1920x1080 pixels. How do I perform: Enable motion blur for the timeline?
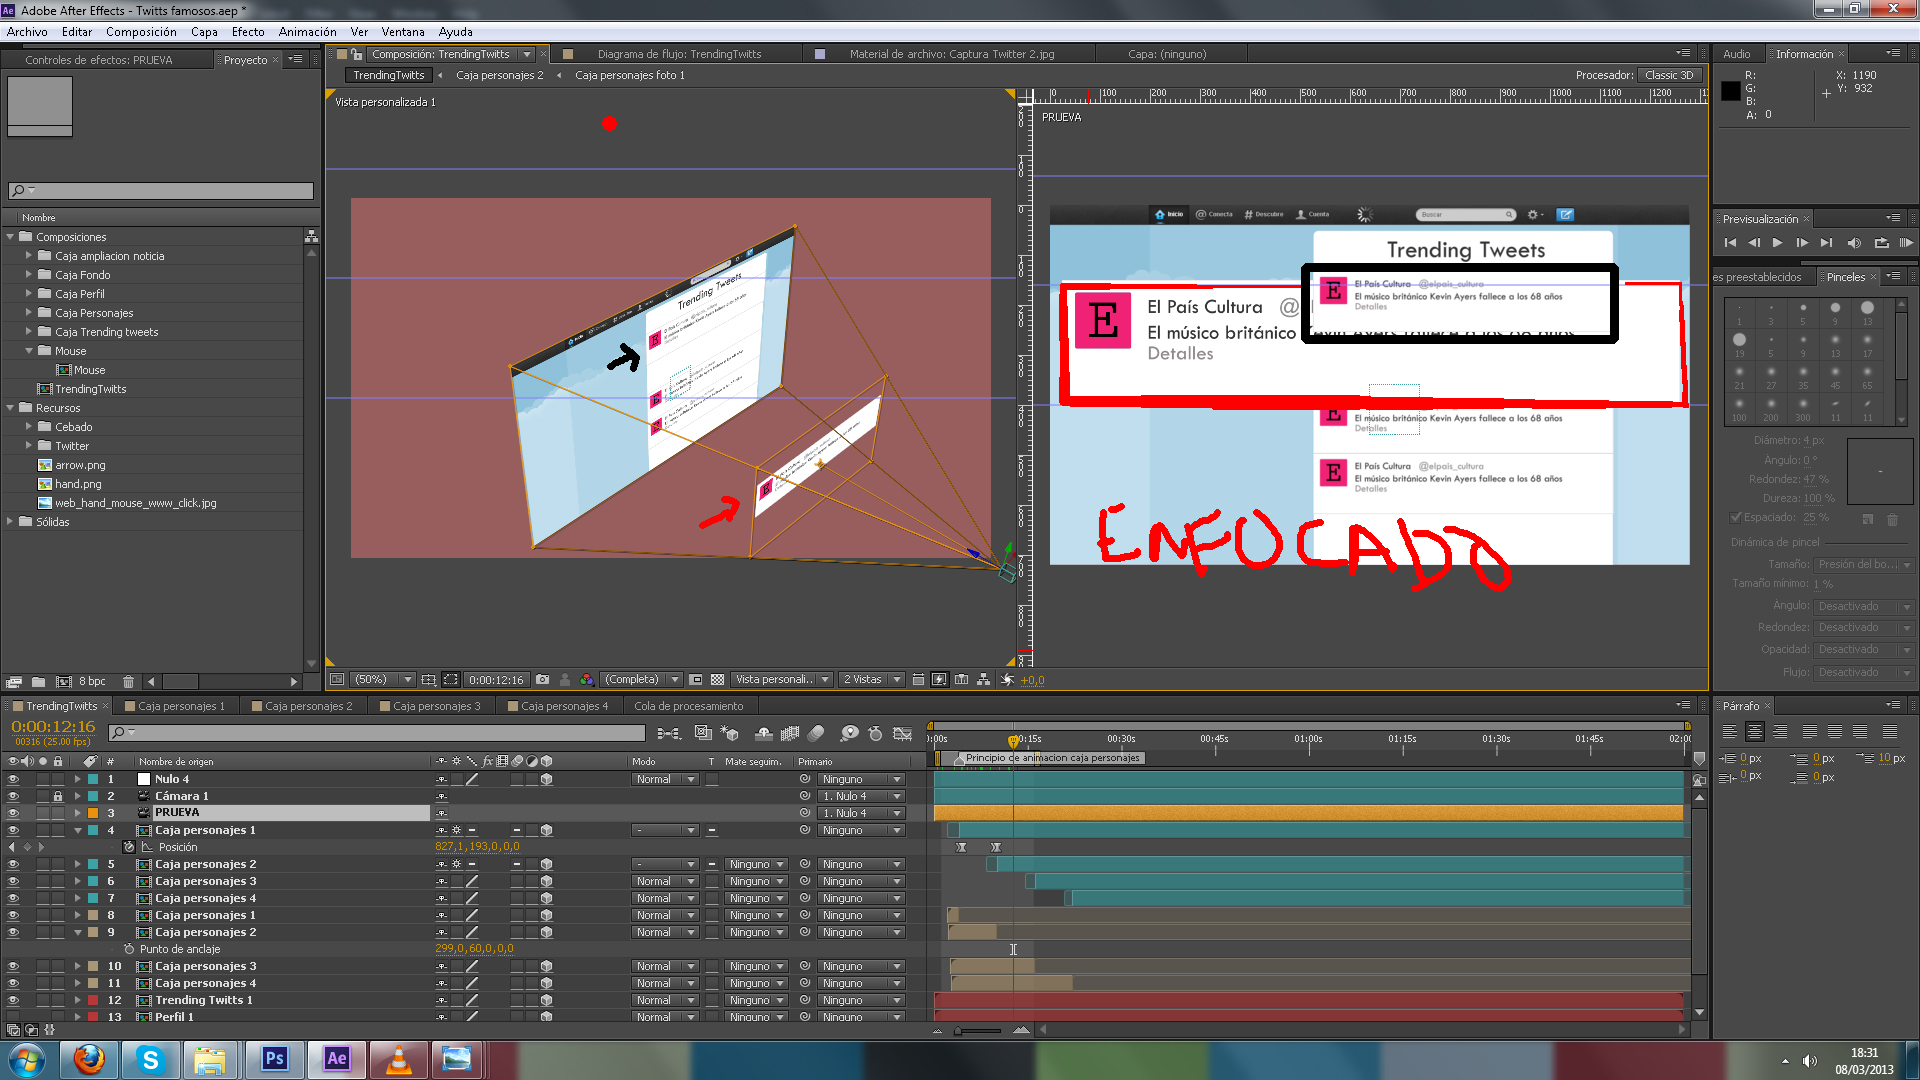click(815, 734)
